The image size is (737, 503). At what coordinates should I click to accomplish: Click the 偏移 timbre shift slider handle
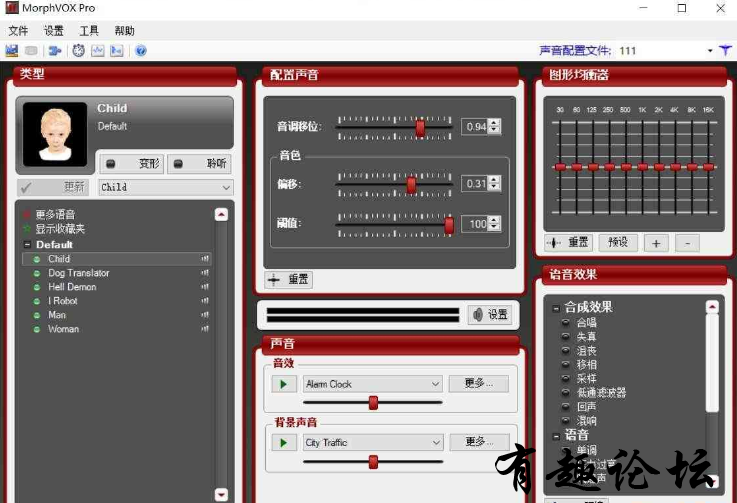tap(411, 185)
